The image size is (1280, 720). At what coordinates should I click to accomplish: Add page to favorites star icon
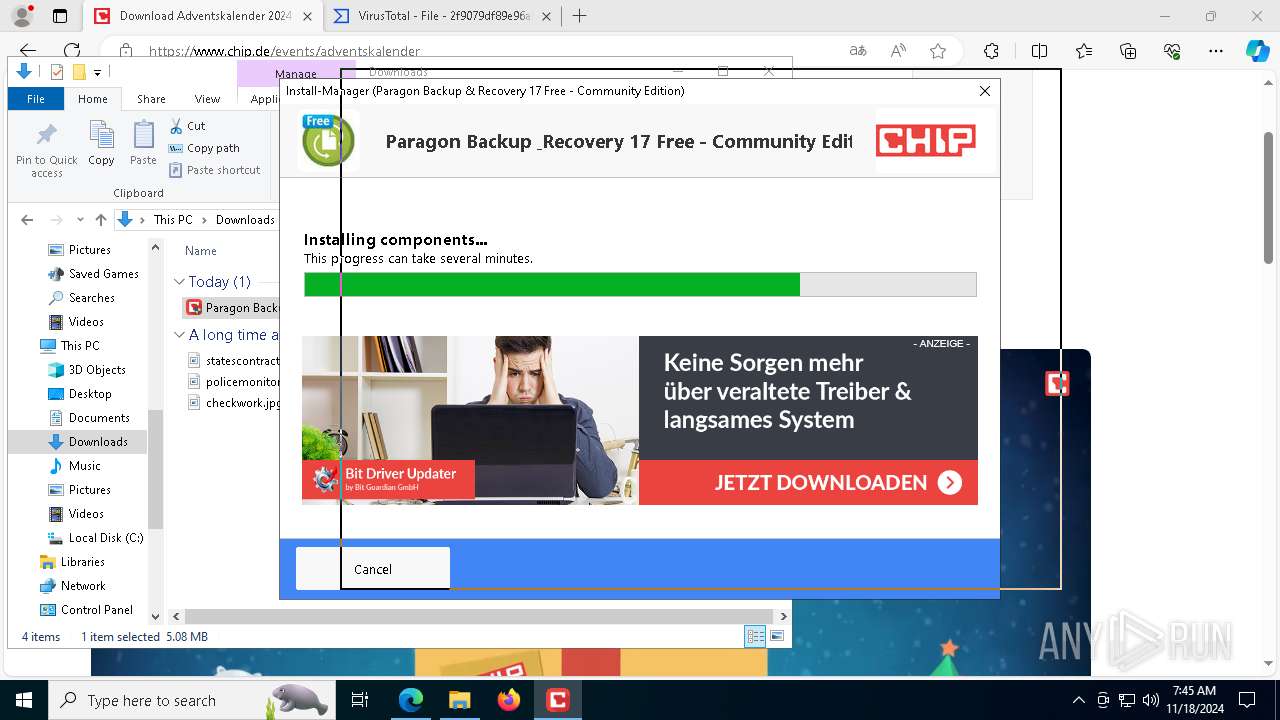coord(937,51)
